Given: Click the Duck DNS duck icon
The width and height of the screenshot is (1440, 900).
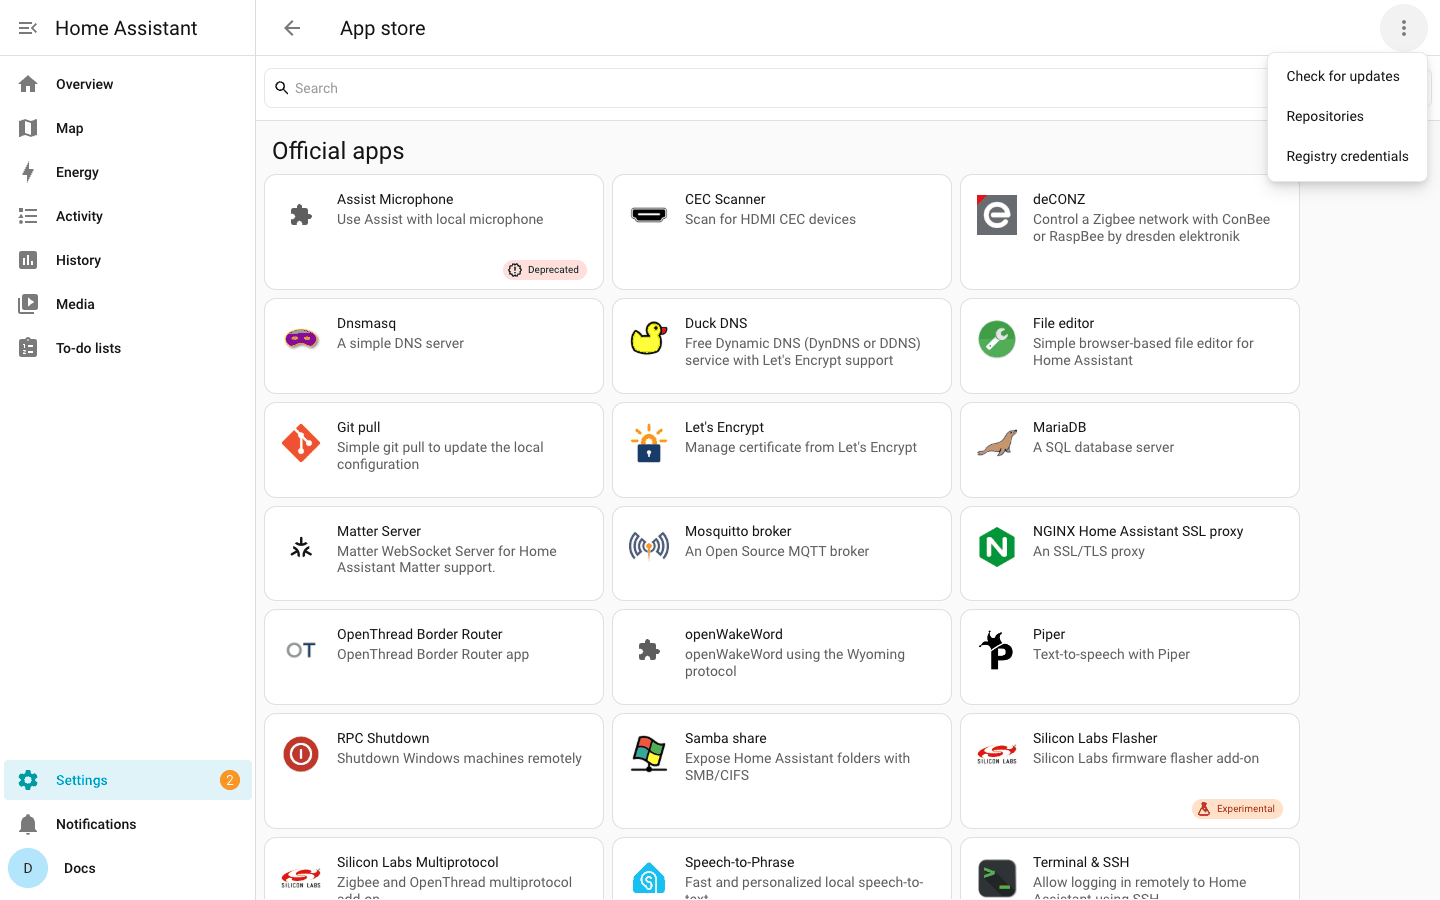Looking at the screenshot, I should point(649,339).
